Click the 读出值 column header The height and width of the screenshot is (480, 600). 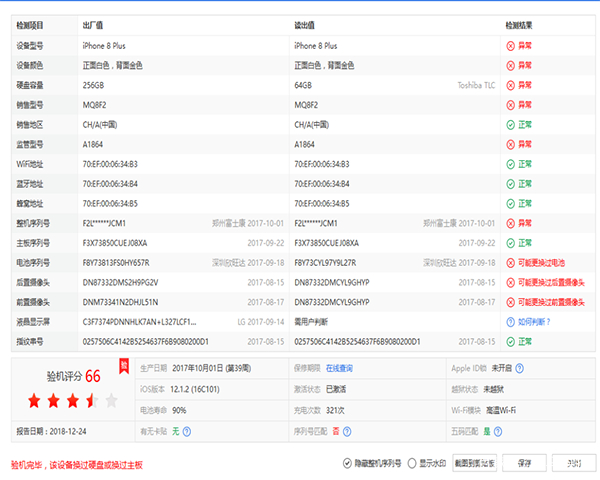304,25
